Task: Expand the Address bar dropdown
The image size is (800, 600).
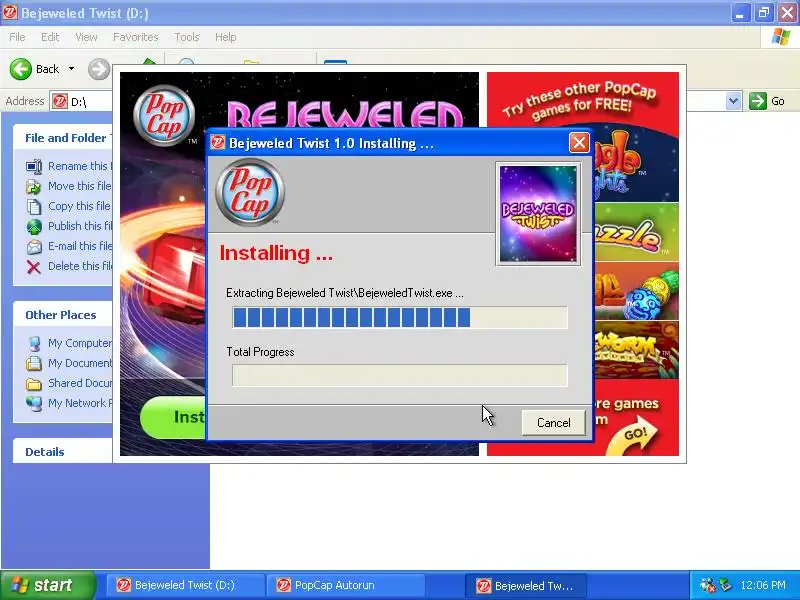Action: tap(734, 101)
